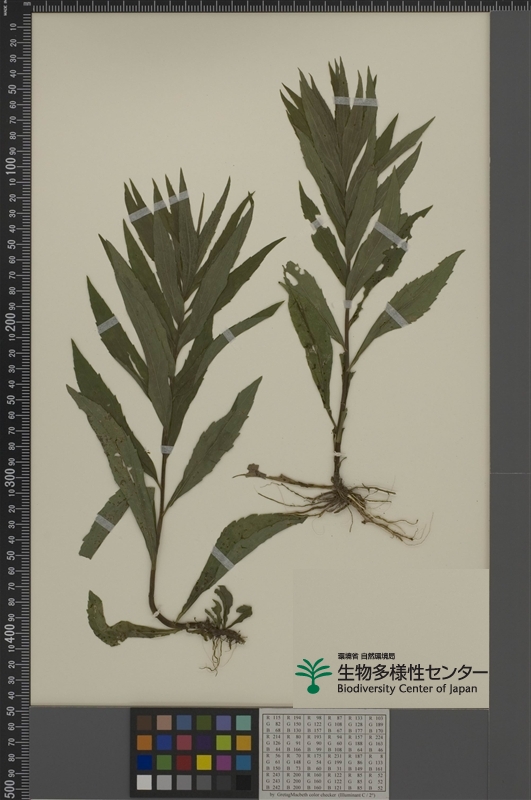
Task: Pick the black swatch on the color checker
Action: click(243, 782)
